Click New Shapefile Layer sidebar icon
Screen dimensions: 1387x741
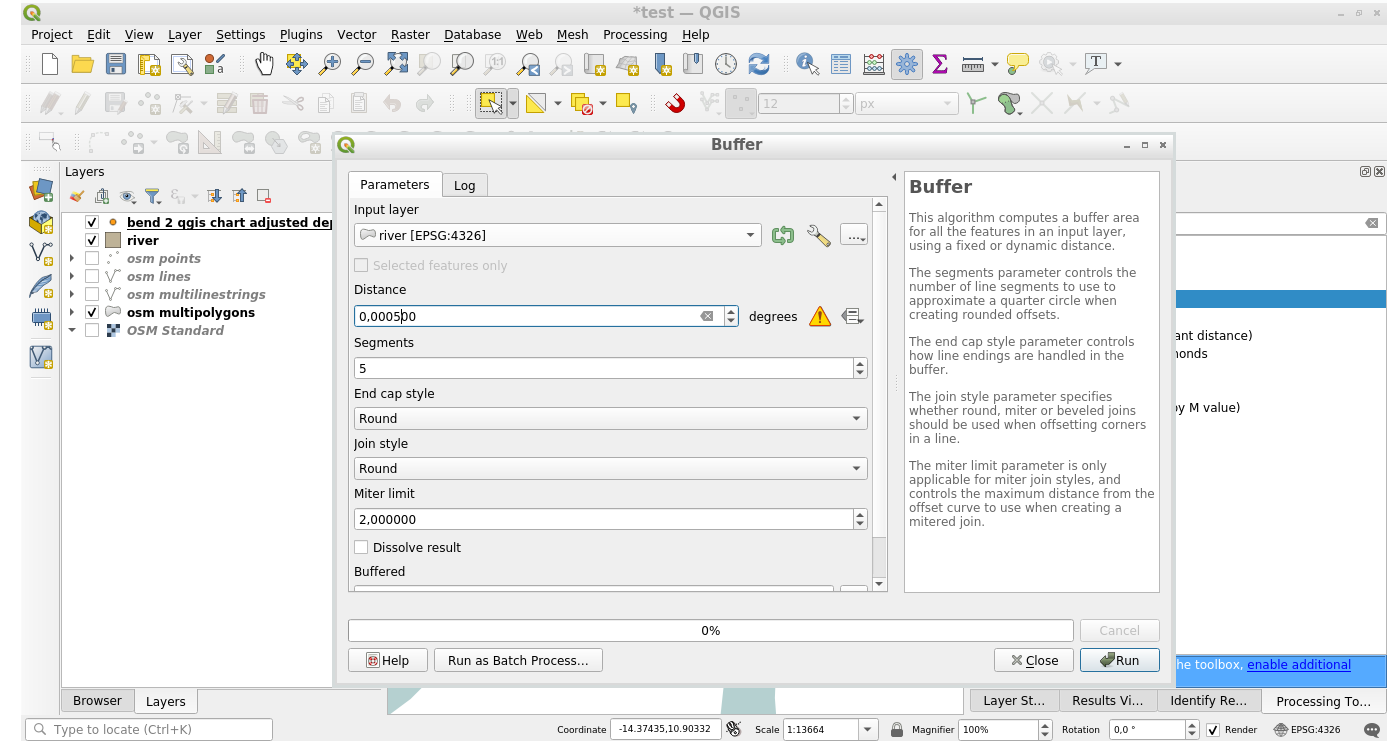41,253
